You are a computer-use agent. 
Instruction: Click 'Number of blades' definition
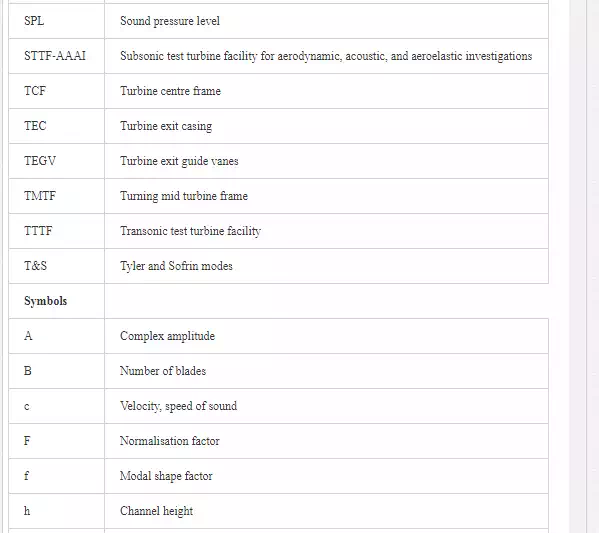pos(163,371)
